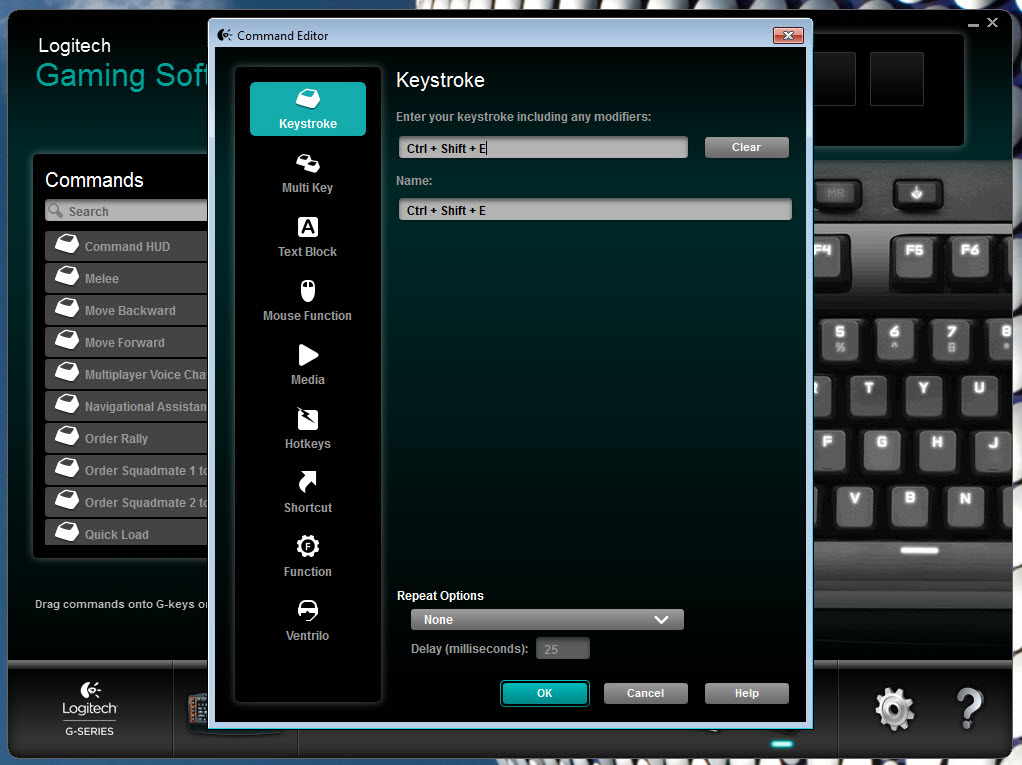
Task: Click the B key on keyboard image
Action: 910,505
